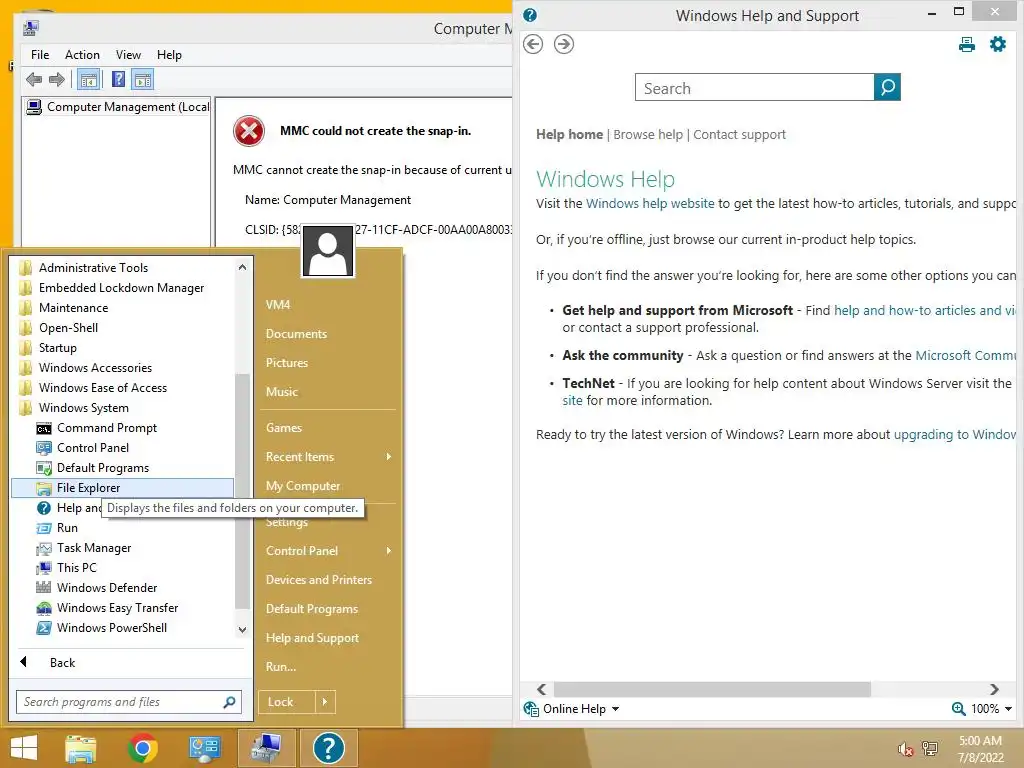Screen dimensions: 1024x768
Task: Open Online Help dropdown in status bar
Action: tap(571, 709)
